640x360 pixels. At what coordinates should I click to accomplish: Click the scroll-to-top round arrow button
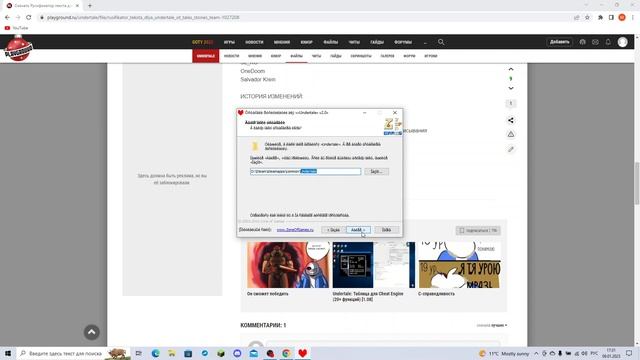point(91,332)
